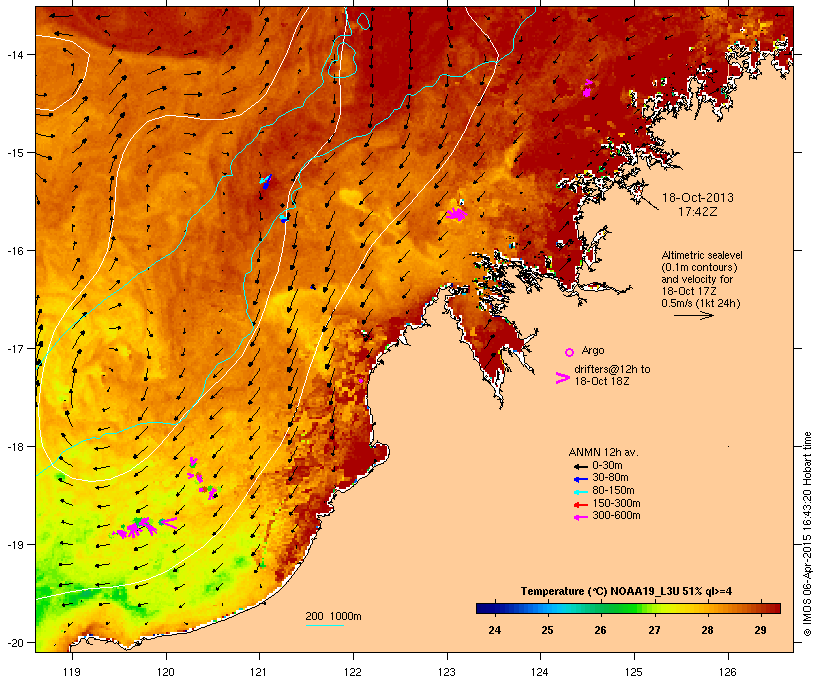Click the 120 longitude axis label
The image size is (820, 680).
[x=166, y=672]
